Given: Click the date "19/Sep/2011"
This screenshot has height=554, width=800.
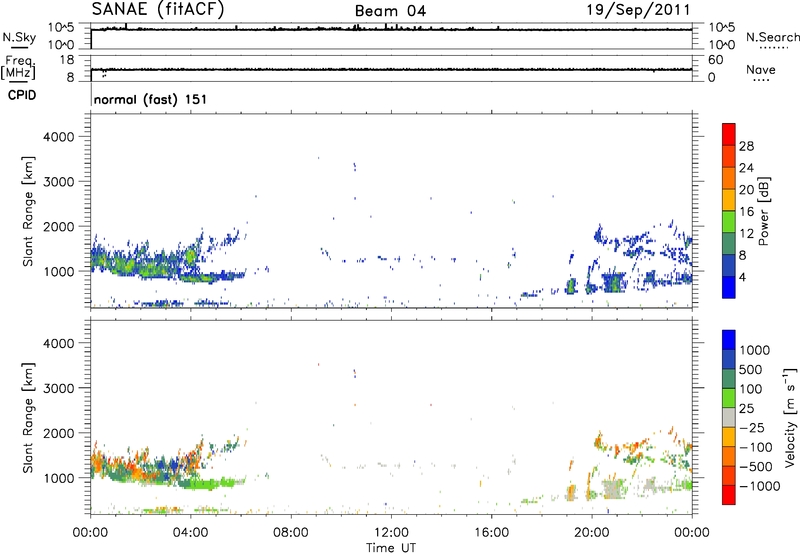Looking at the screenshot, I should [x=638, y=10].
